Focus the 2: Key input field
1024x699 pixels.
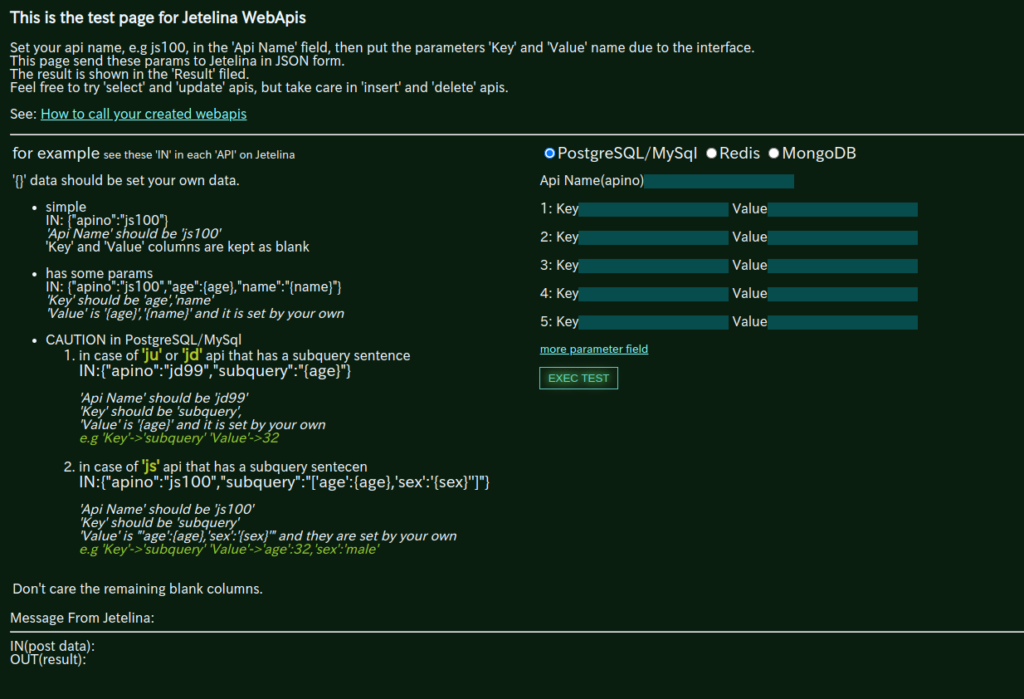(654, 237)
